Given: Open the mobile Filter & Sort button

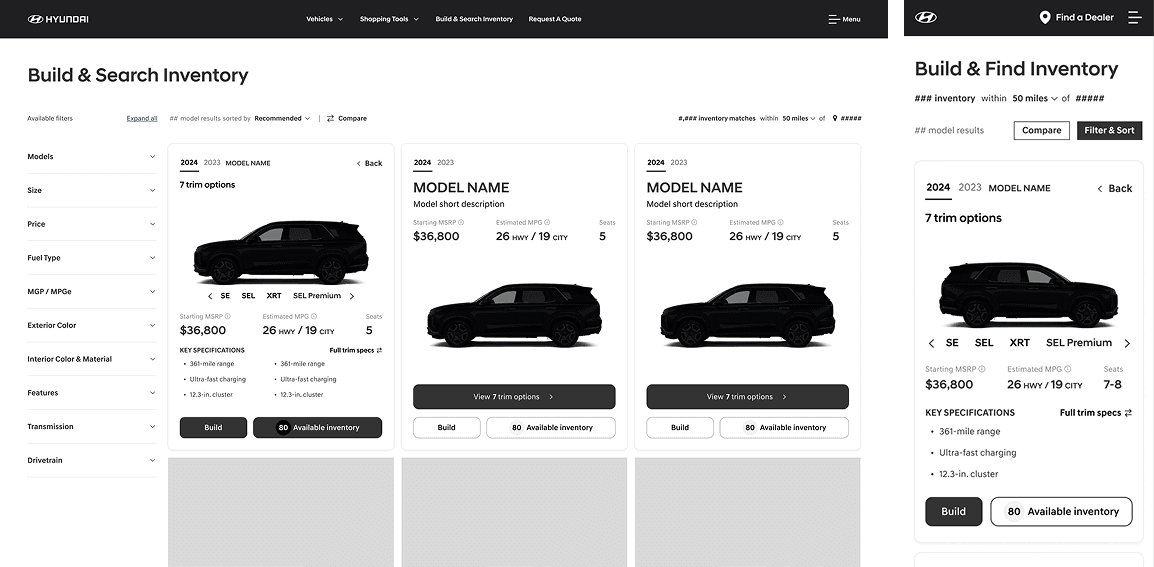Looking at the screenshot, I should pos(1109,130).
